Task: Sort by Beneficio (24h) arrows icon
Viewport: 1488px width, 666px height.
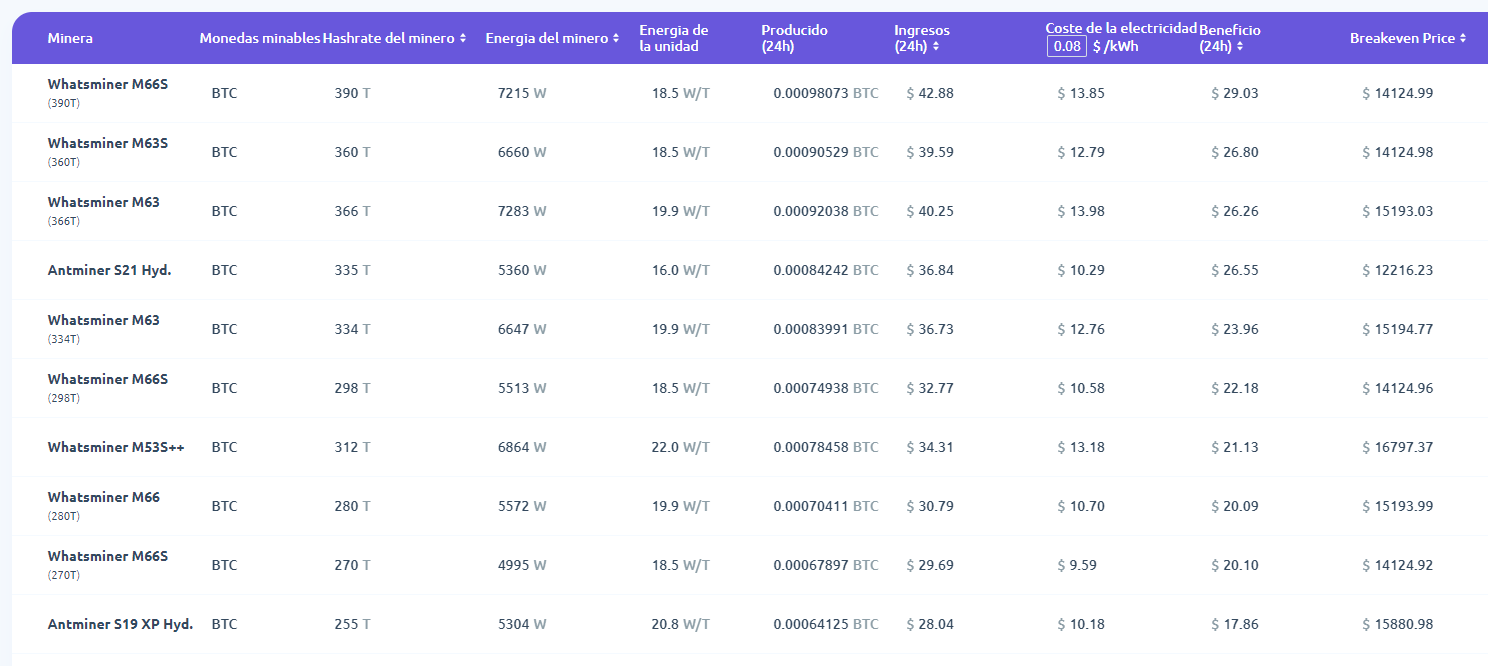Action: tap(1240, 46)
